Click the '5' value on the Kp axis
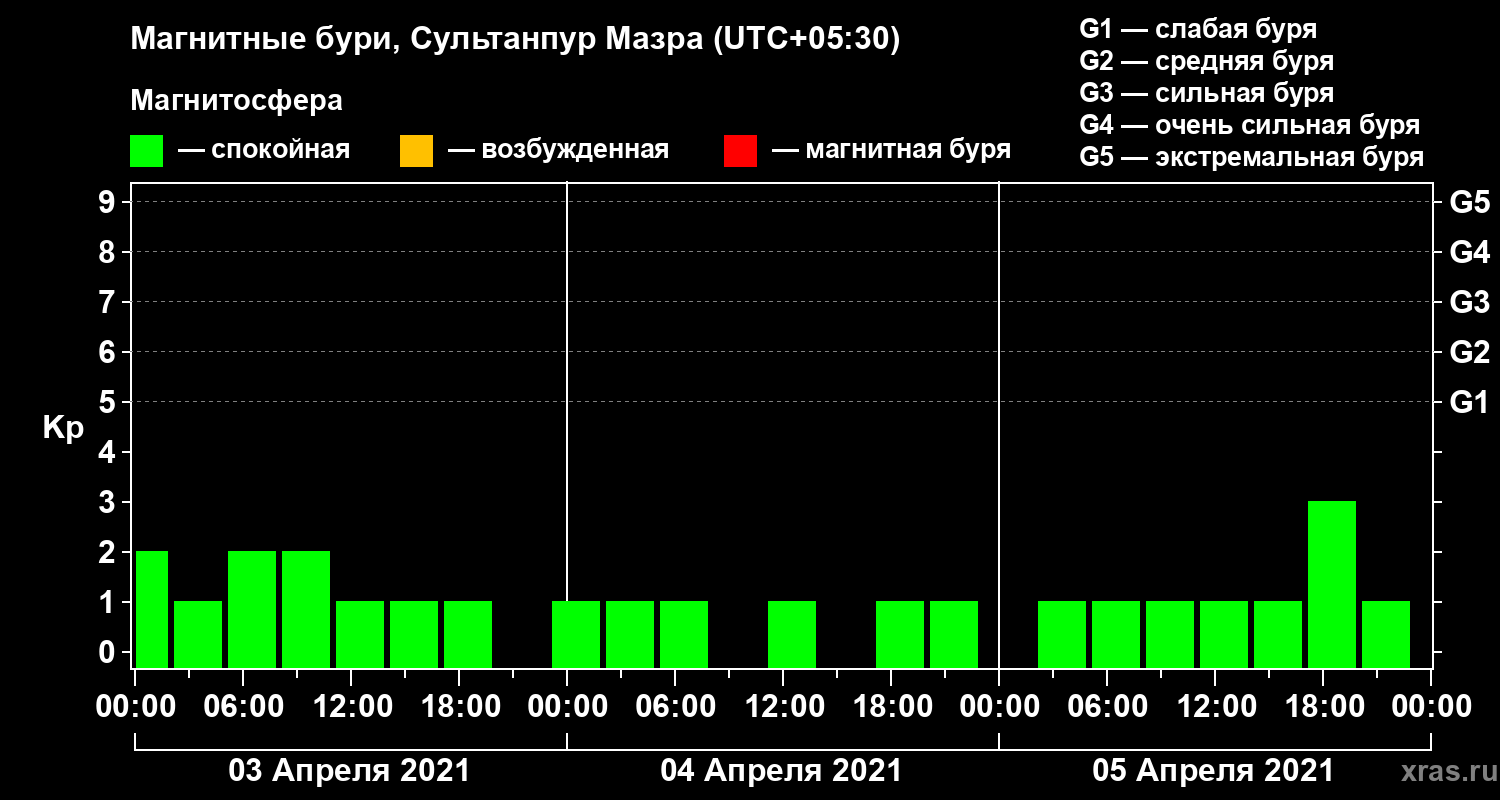Screen dimensions: 1500x800 pyautogui.click(x=109, y=402)
